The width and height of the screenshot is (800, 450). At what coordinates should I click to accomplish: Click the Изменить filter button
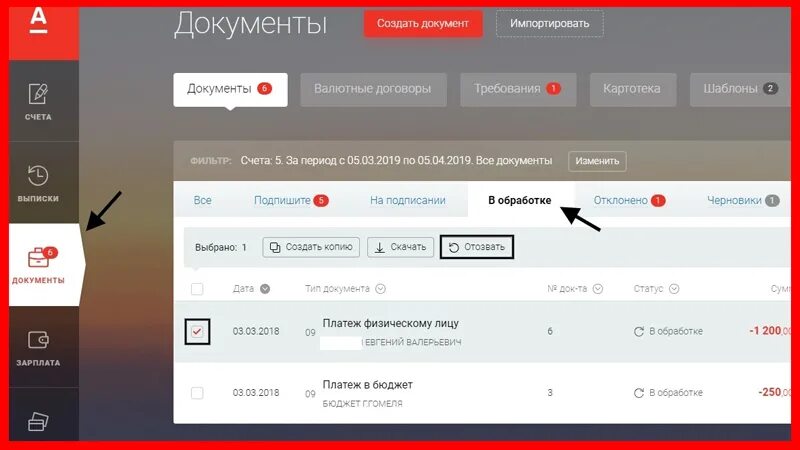[x=597, y=161]
